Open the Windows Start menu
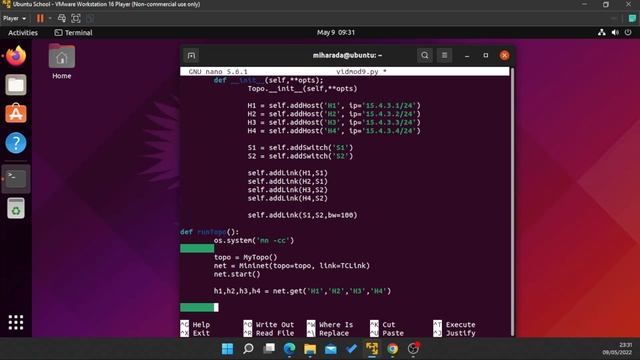Screen dimensions: 640x360 point(227,349)
